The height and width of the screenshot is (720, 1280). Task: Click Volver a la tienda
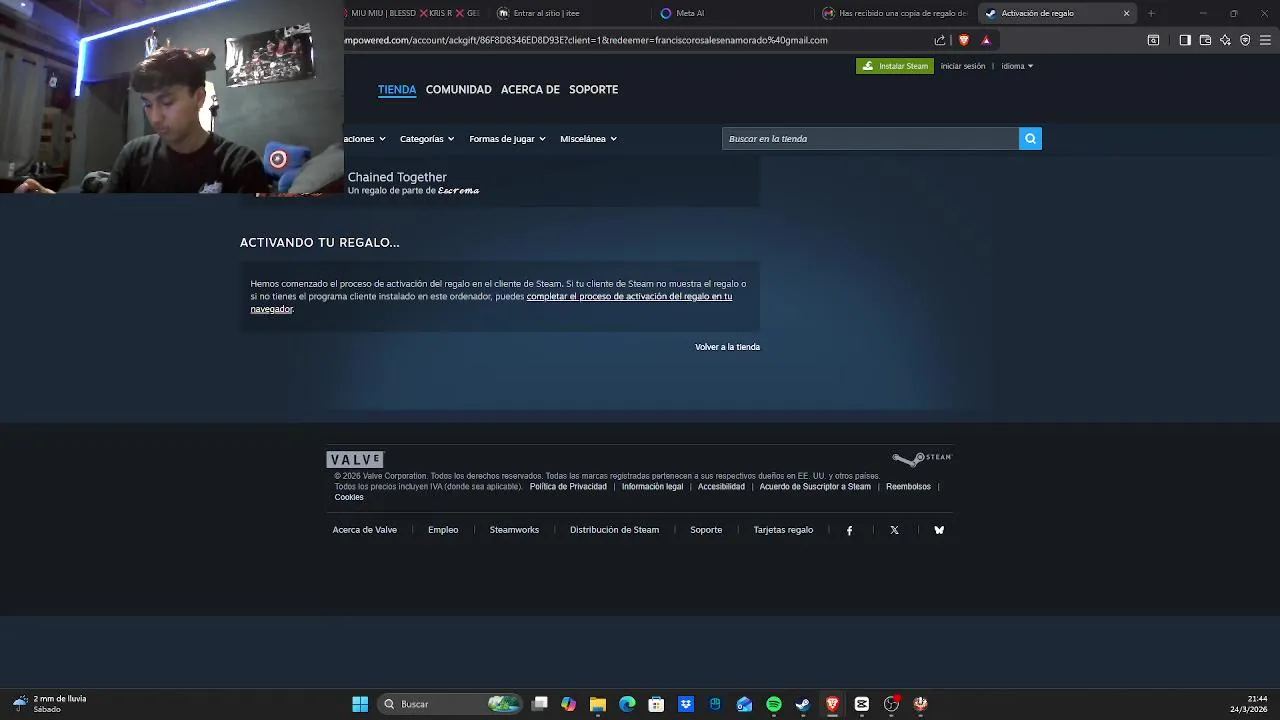click(x=727, y=347)
